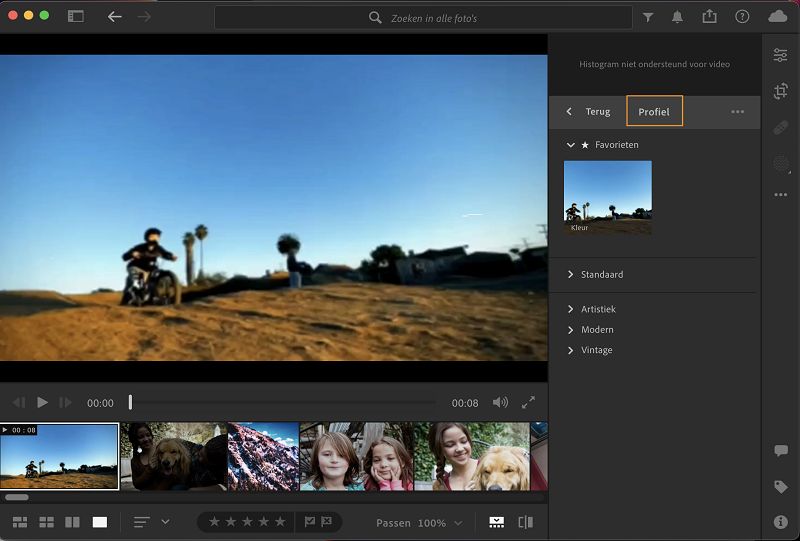Toggle the left sidebar panel icon
The height and width of the screenshot is (541, 800).
click(76, 16)
